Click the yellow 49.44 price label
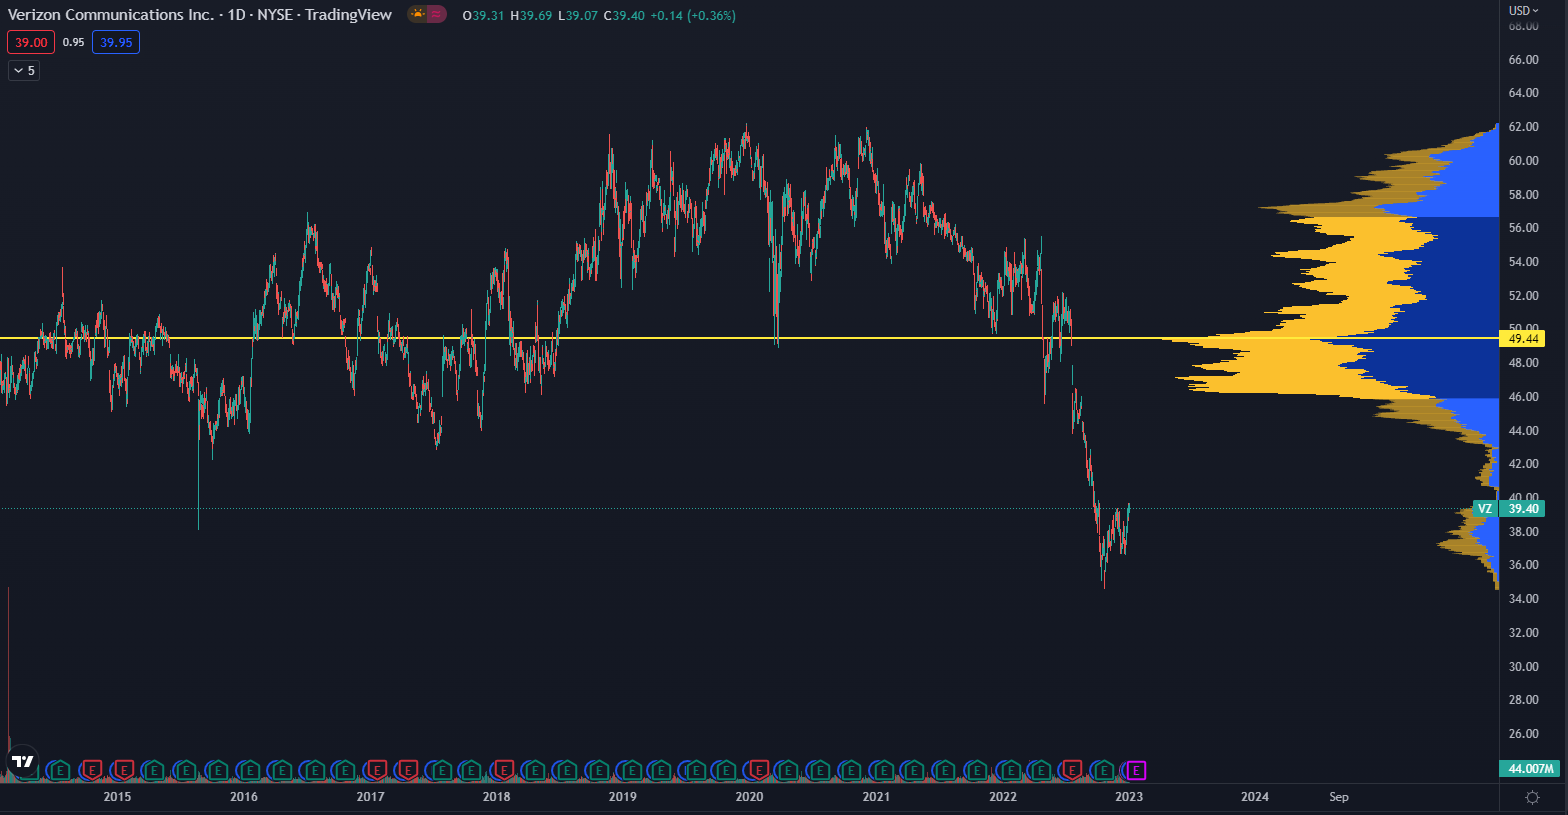The image size is (1568, 815). 1523,339
